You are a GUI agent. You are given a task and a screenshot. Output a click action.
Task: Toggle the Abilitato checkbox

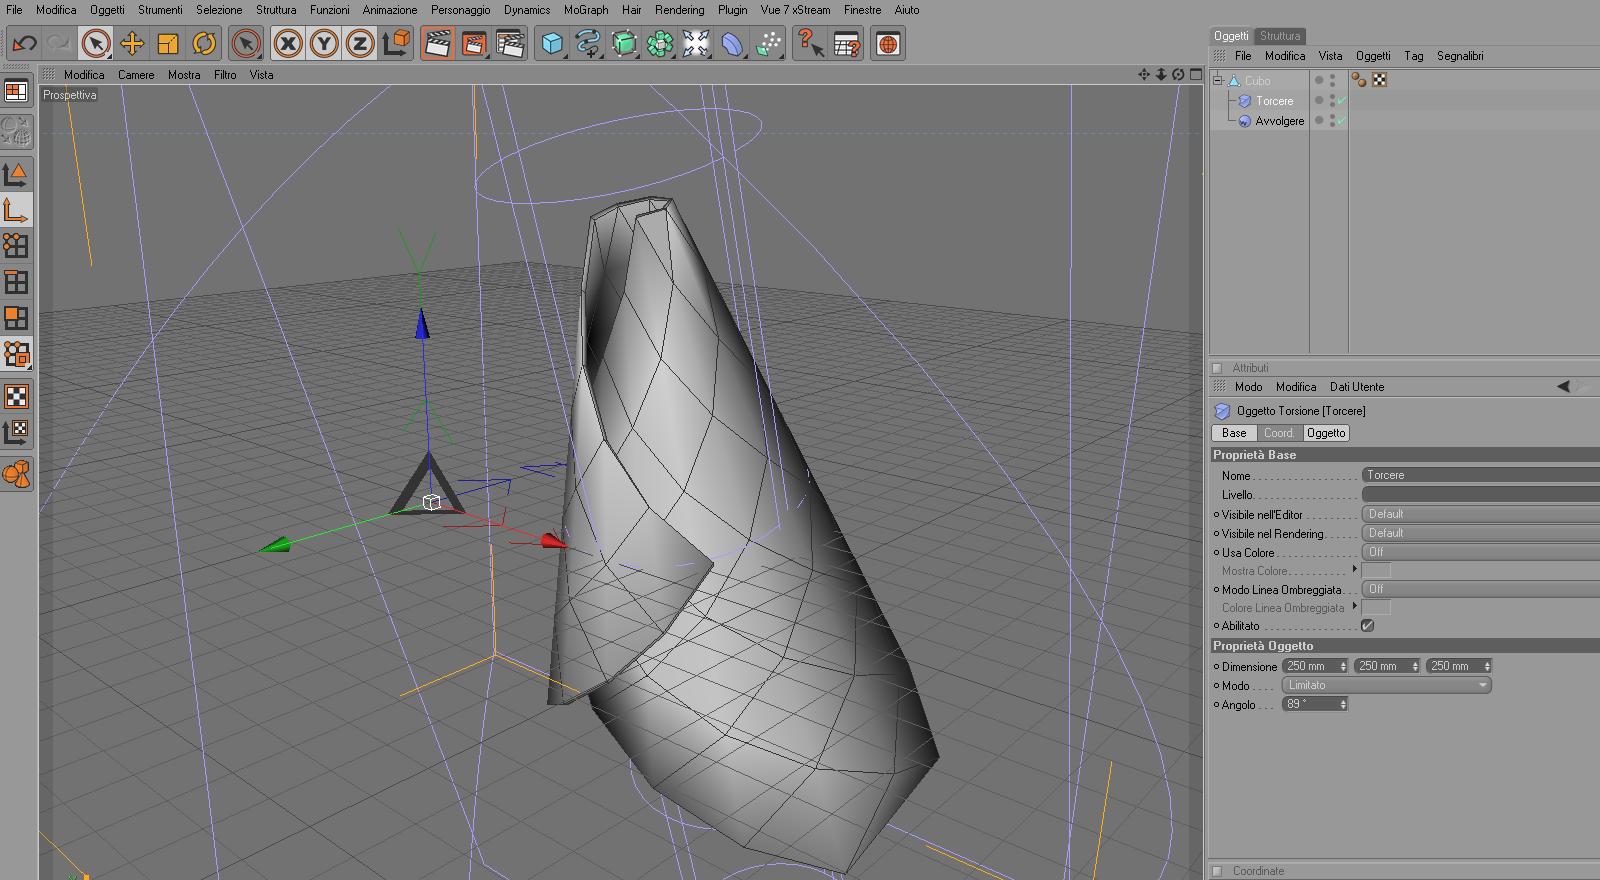click(x=1367, y=626)
